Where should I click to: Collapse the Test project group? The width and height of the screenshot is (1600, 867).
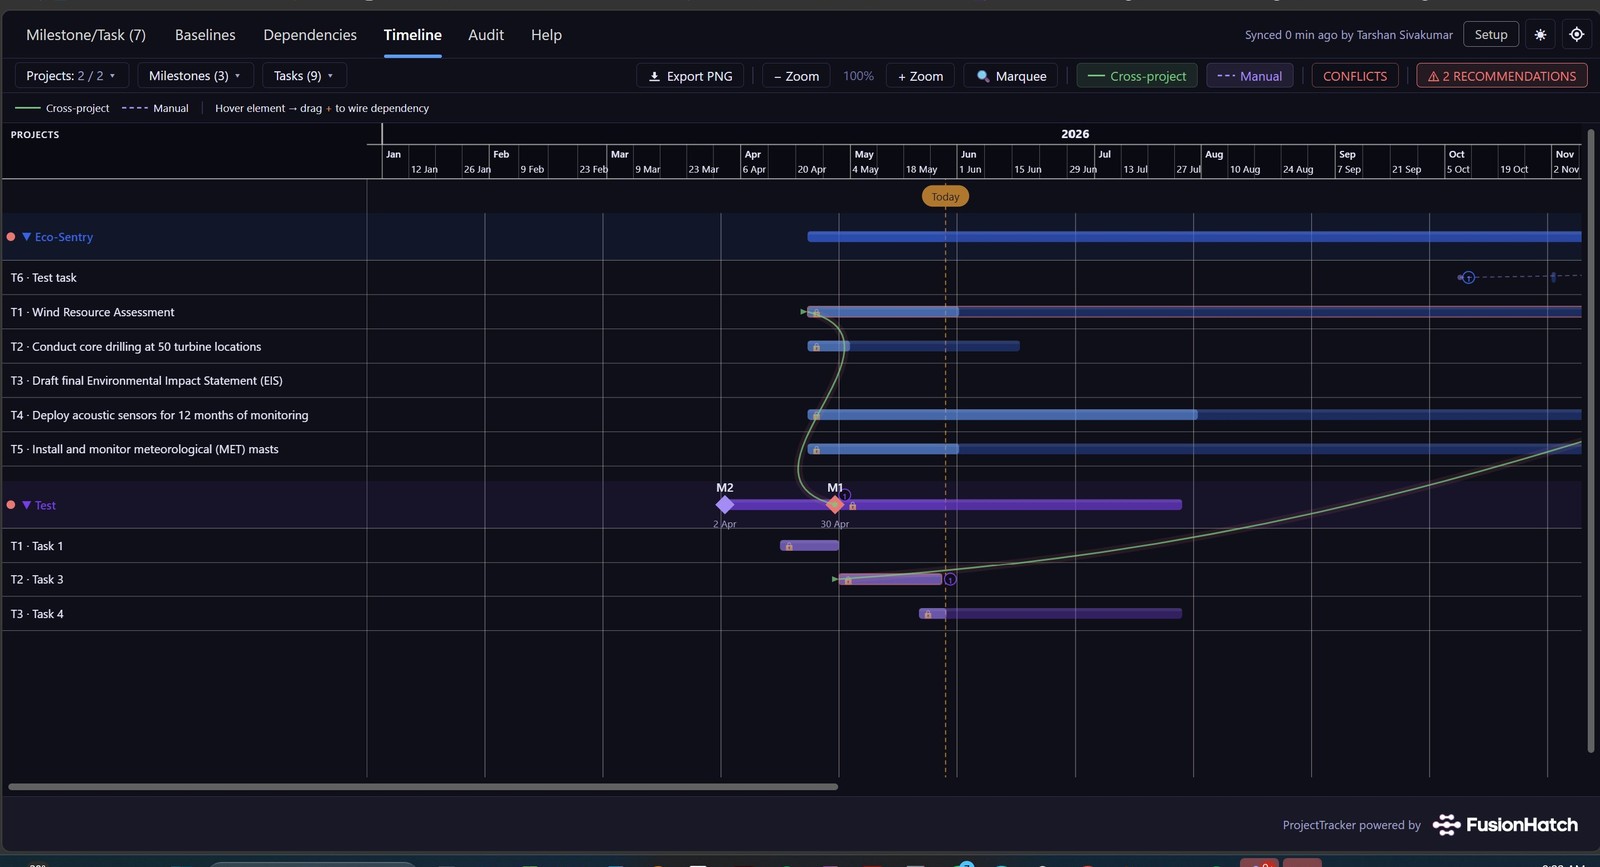tap(27, 505)
